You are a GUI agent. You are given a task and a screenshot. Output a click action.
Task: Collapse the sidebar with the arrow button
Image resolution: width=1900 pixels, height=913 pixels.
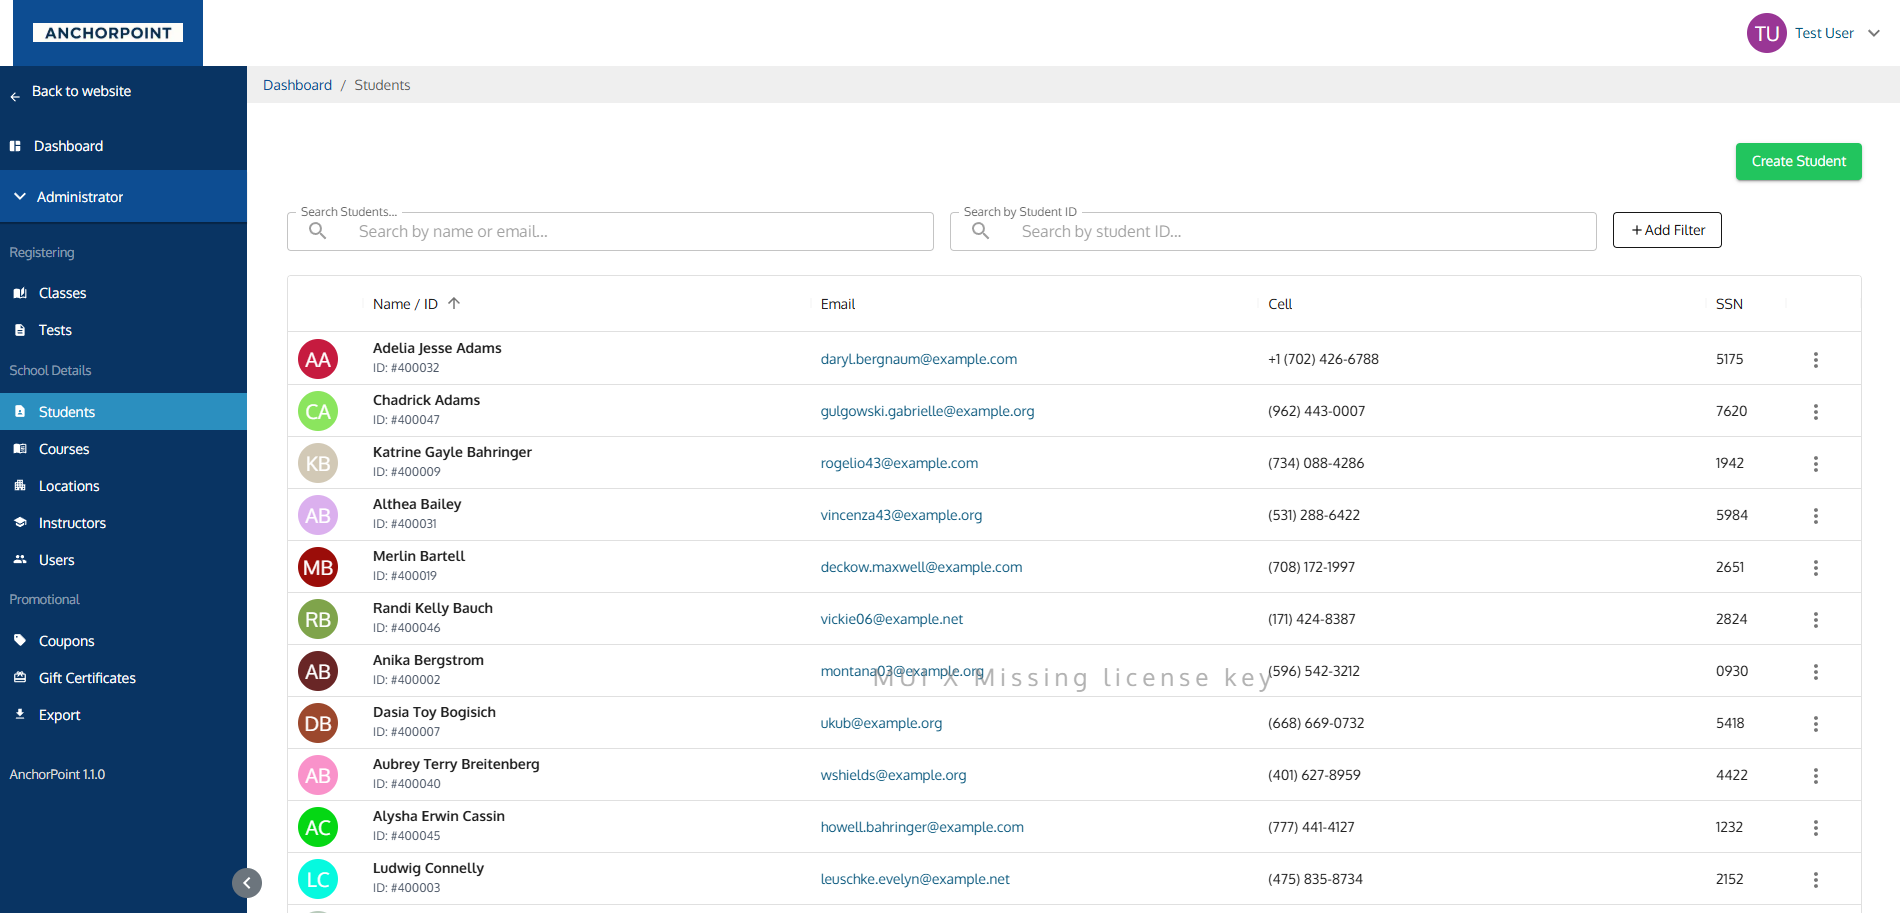tap(247, 883)
